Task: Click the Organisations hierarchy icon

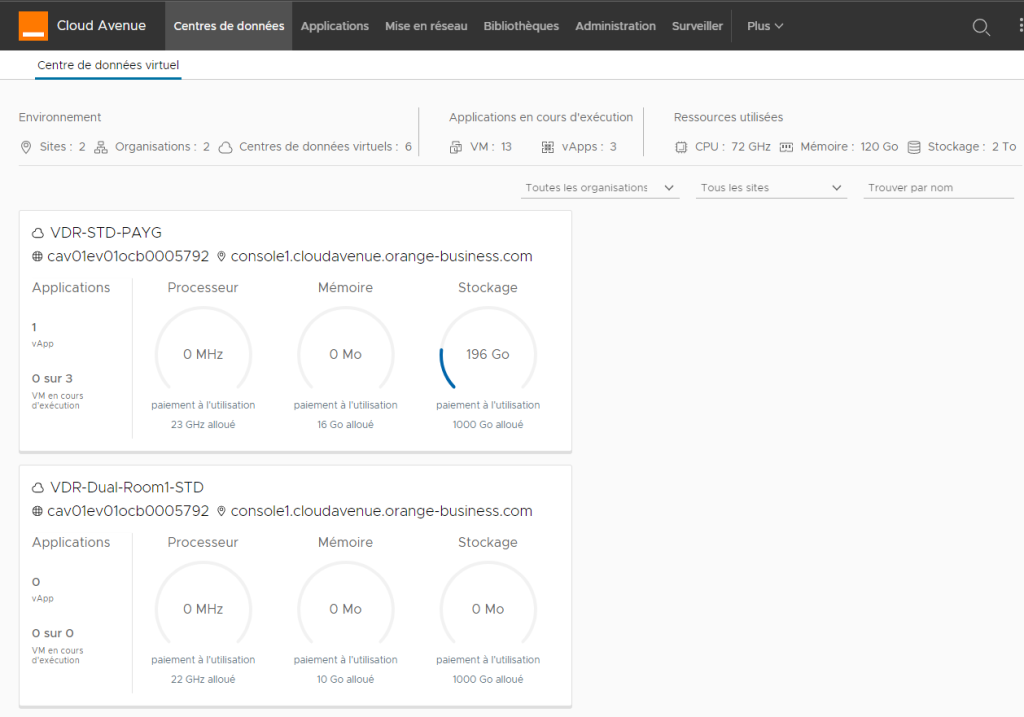Action: point(101,147)
